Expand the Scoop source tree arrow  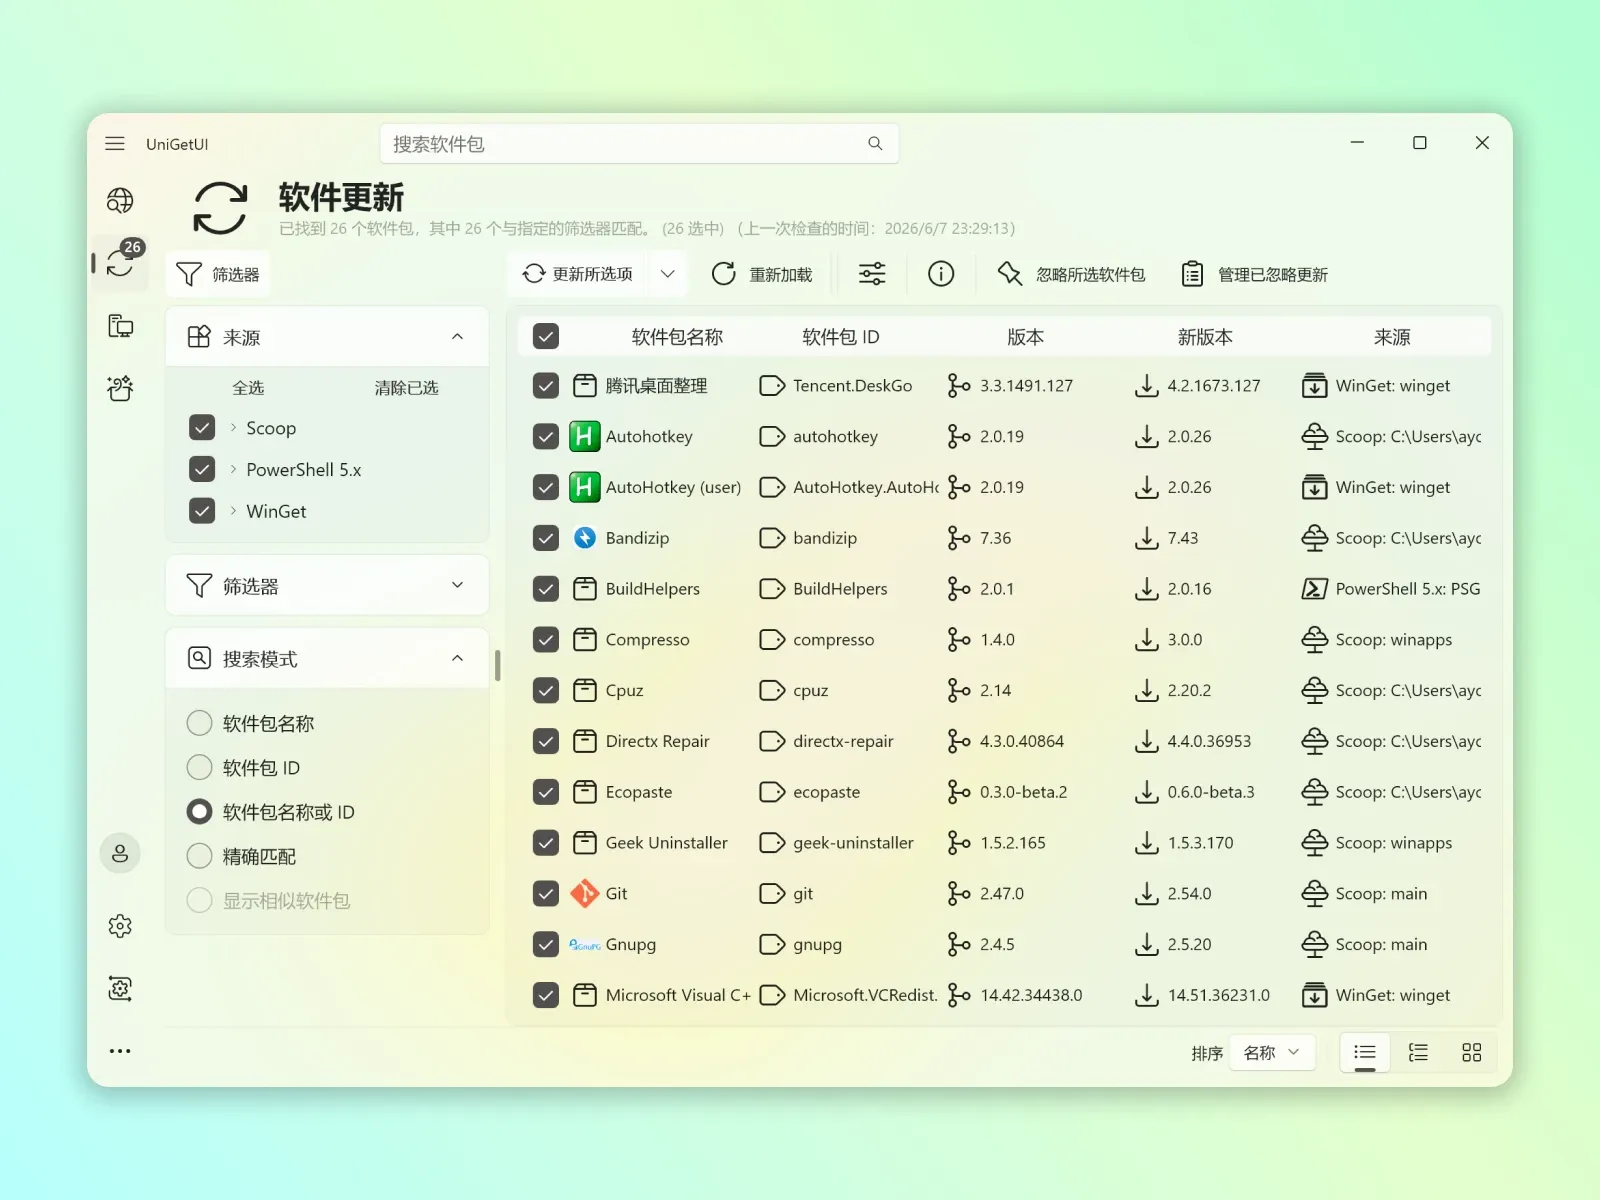233,428
